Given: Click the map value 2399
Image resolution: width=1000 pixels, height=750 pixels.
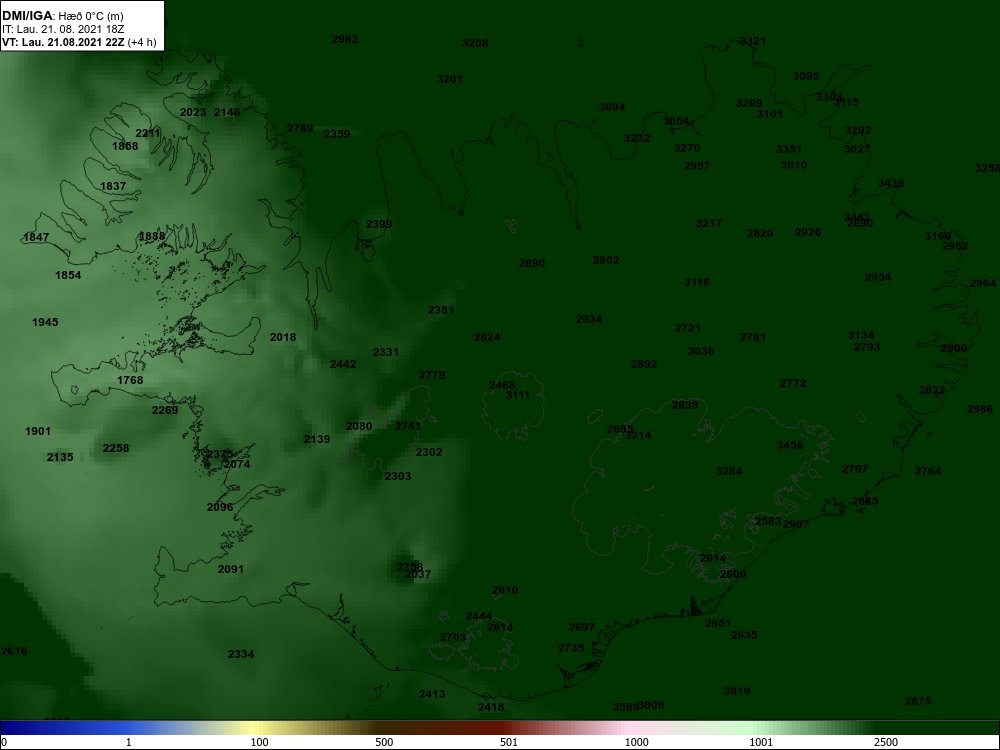Looking at the screenshot, I should 379,224.
